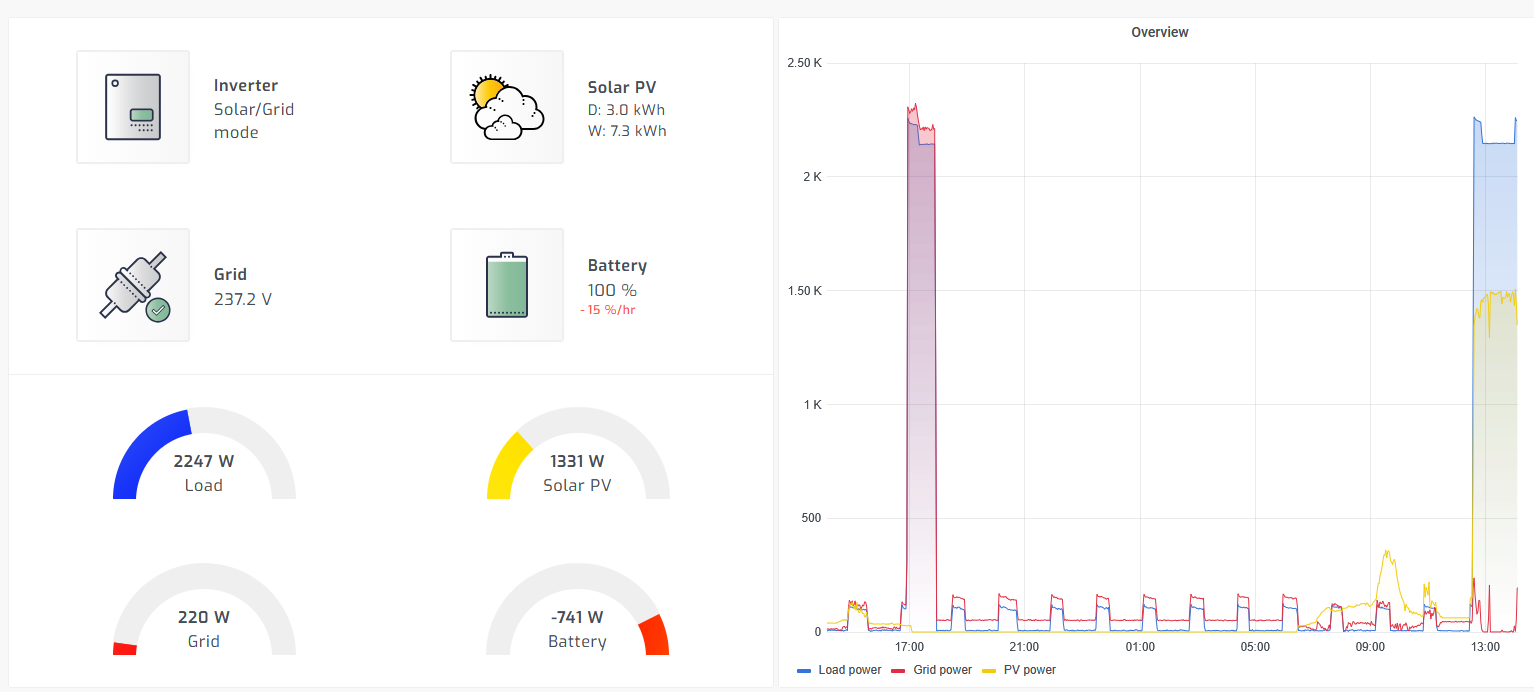Click the Battery icon
The width and height of the screenshot is (1534, 692).
[507, 285]
